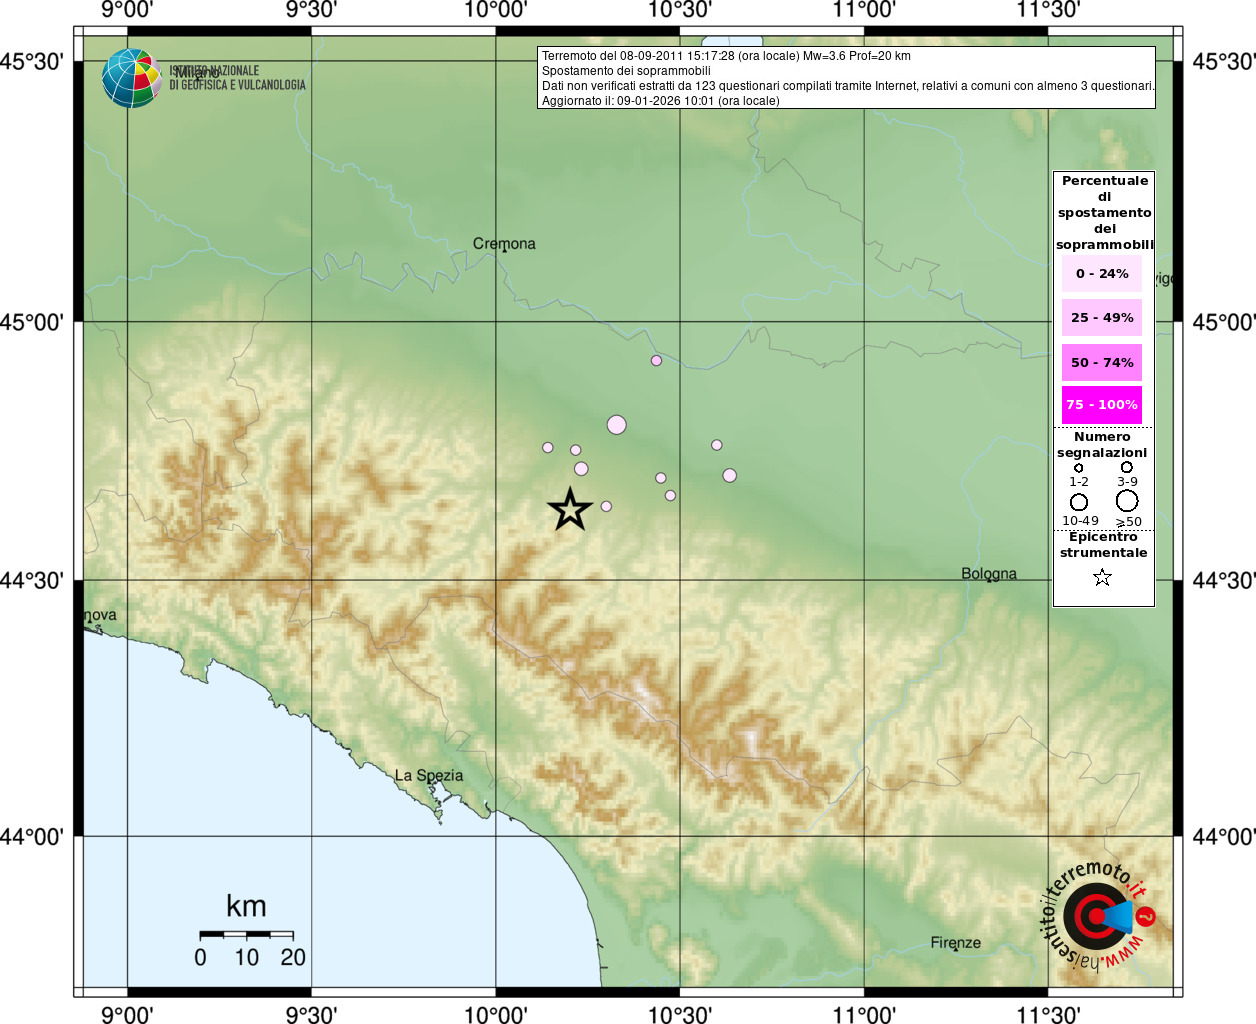
Task: Click the INGV globe logo
Action: pos(131,78)
